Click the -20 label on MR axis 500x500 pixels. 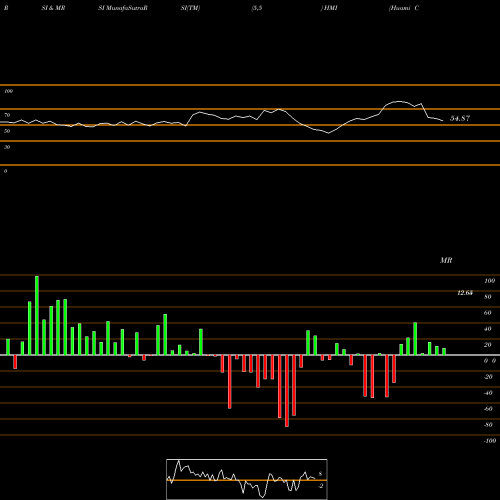(488, 377)
